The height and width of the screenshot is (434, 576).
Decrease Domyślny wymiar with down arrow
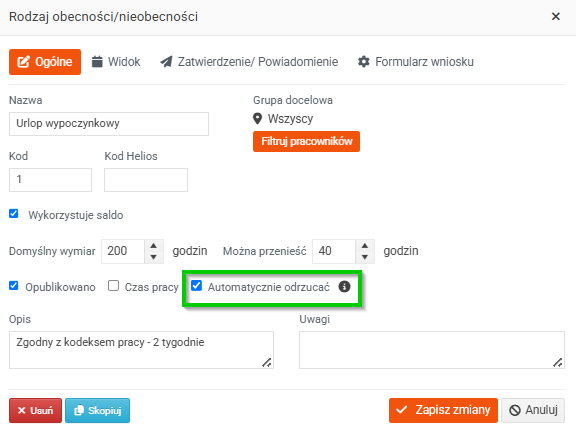tap(154, 257)
